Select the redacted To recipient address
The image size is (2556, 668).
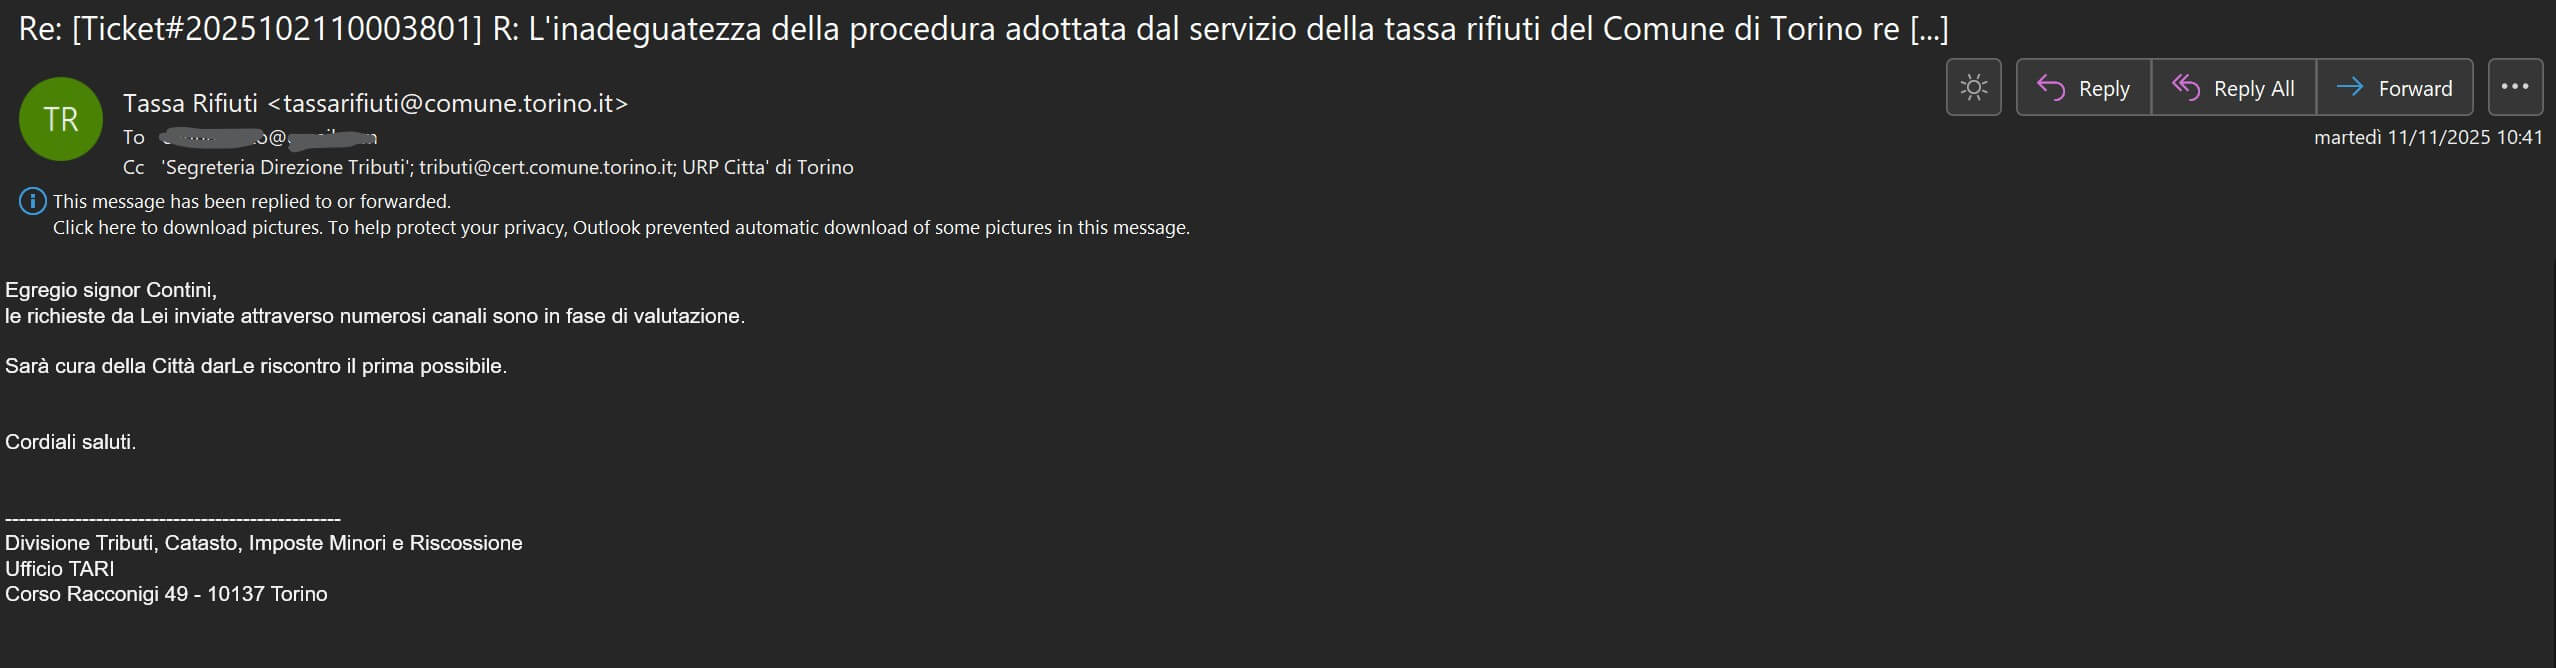(x=268, y=137)
